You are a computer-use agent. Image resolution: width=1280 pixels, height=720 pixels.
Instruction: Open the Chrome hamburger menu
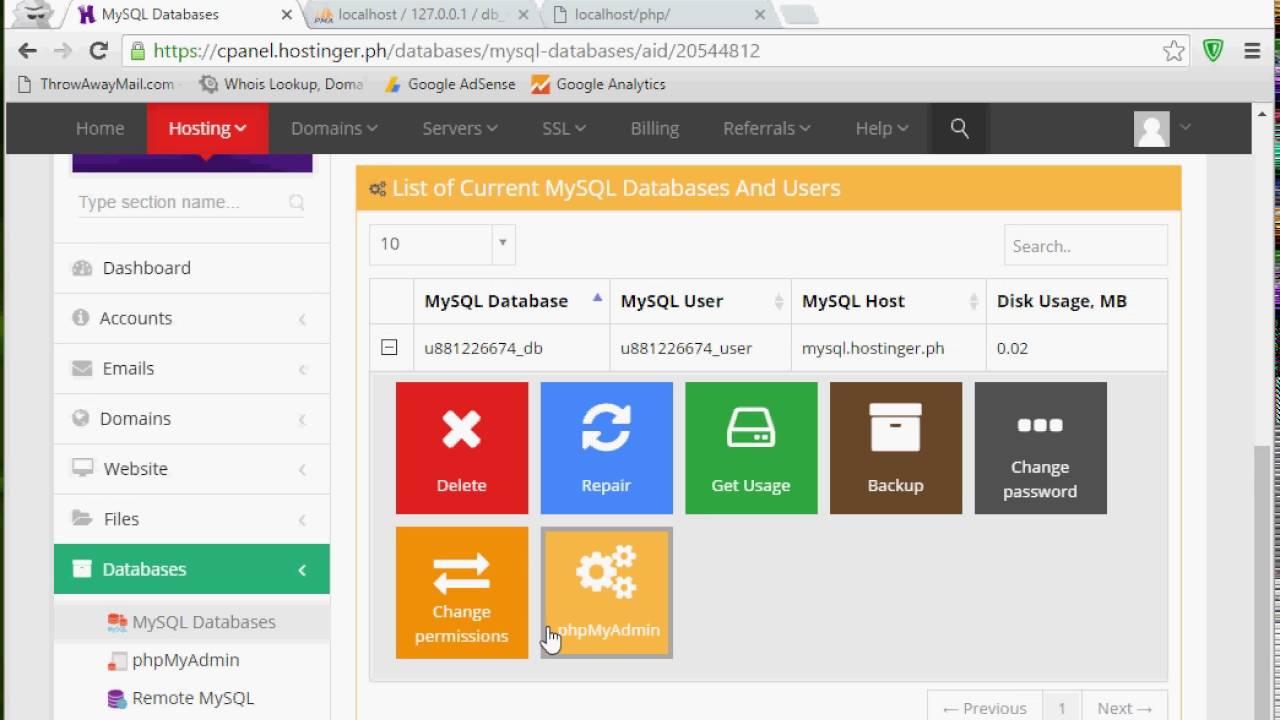(x=1252, y=51)
